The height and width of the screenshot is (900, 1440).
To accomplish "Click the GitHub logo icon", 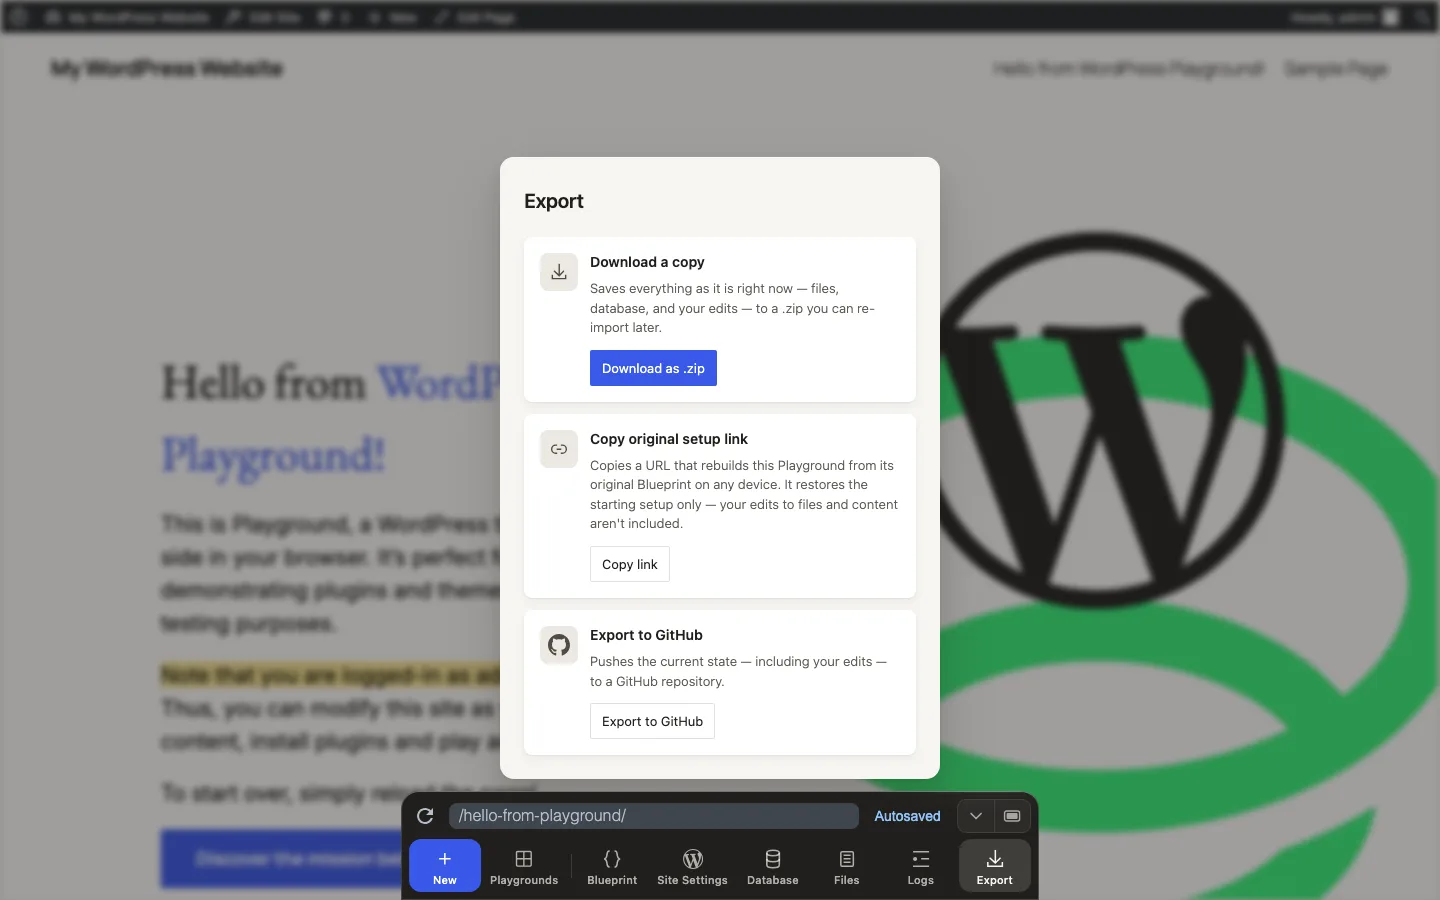I will click(x=559, y=645).
